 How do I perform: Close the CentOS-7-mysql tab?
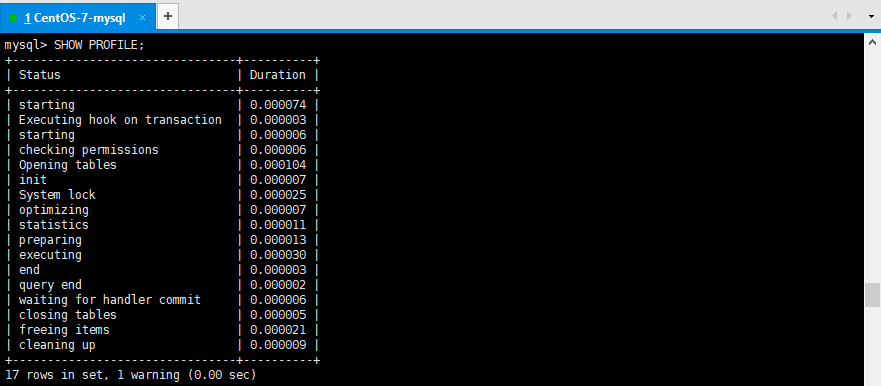click(x=142, y=17)
